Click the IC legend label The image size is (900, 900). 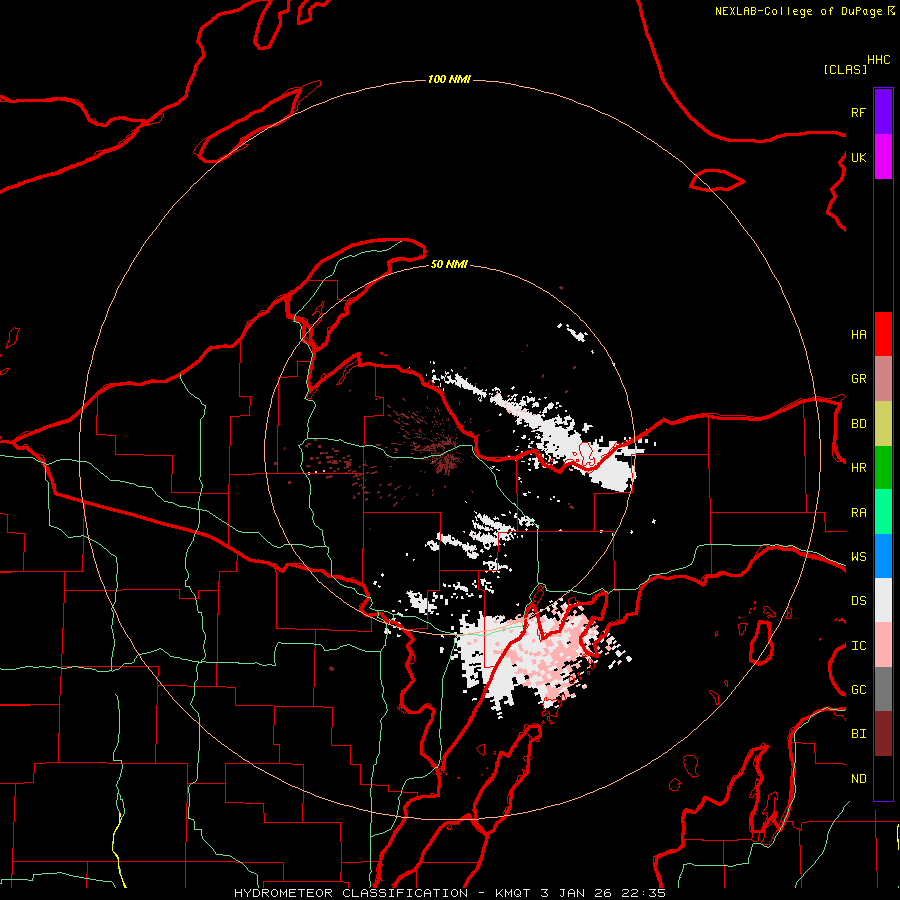858,645
